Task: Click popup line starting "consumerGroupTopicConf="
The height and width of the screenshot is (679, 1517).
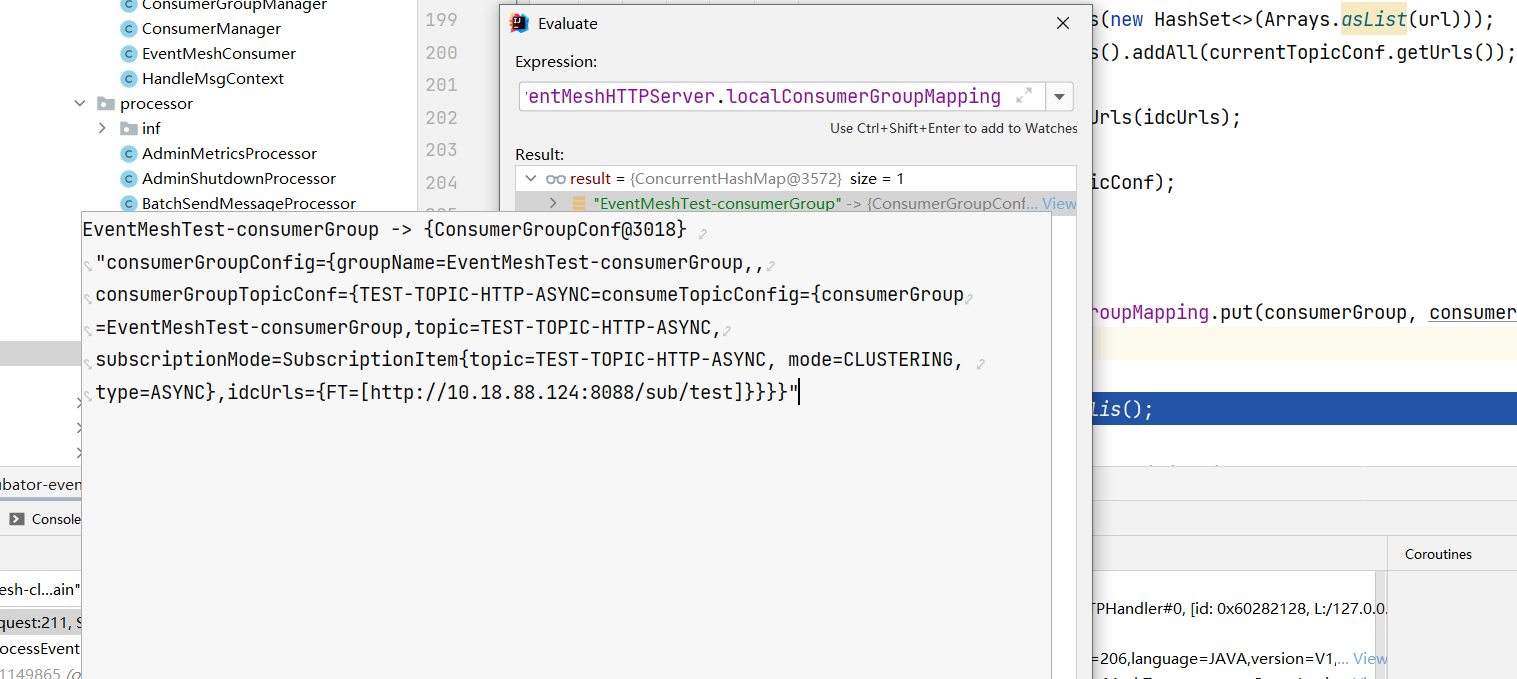Action: click(x=530, y=295)
